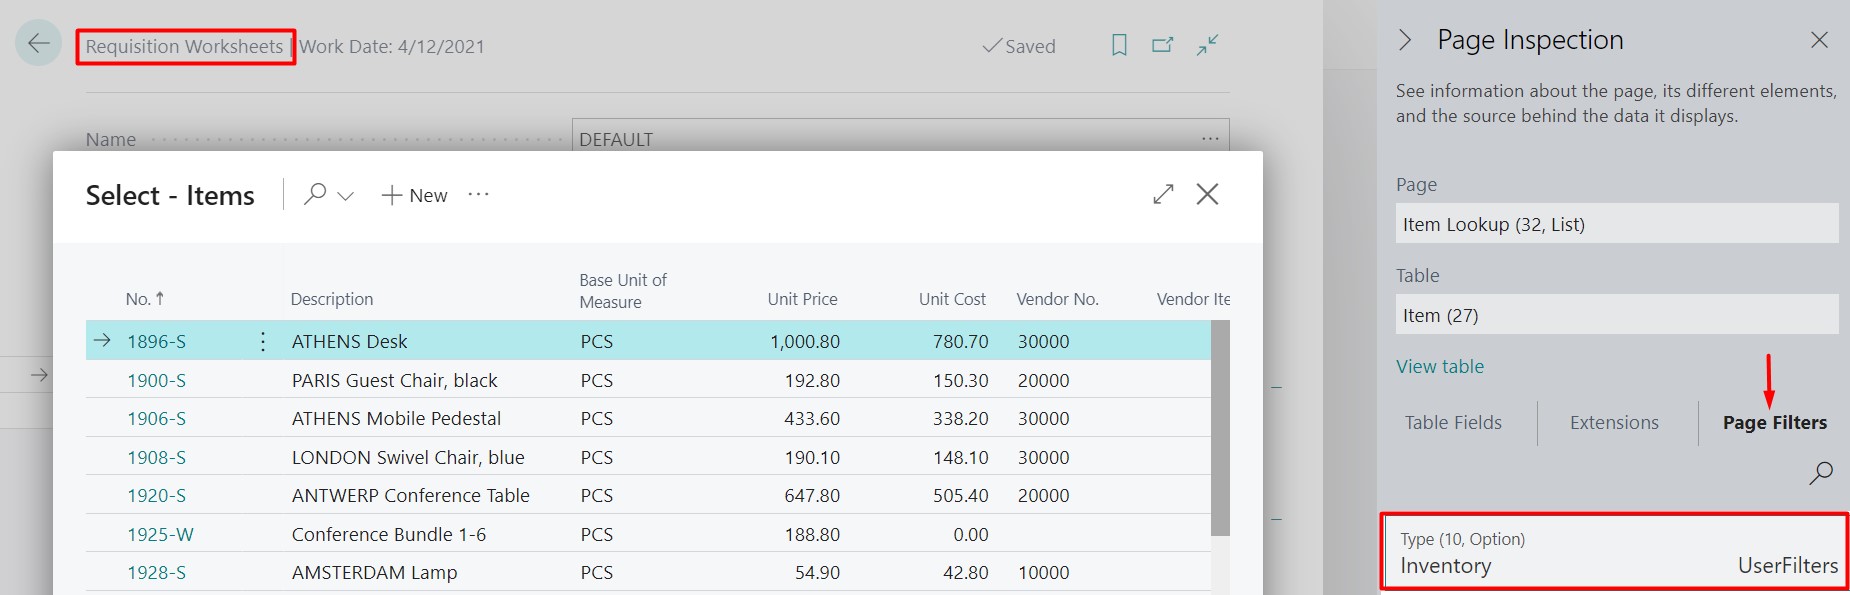Screen dimensions: 1850x595
Task: Click the items list vertical scrollbar
Action: click(x=1220, y=430)
